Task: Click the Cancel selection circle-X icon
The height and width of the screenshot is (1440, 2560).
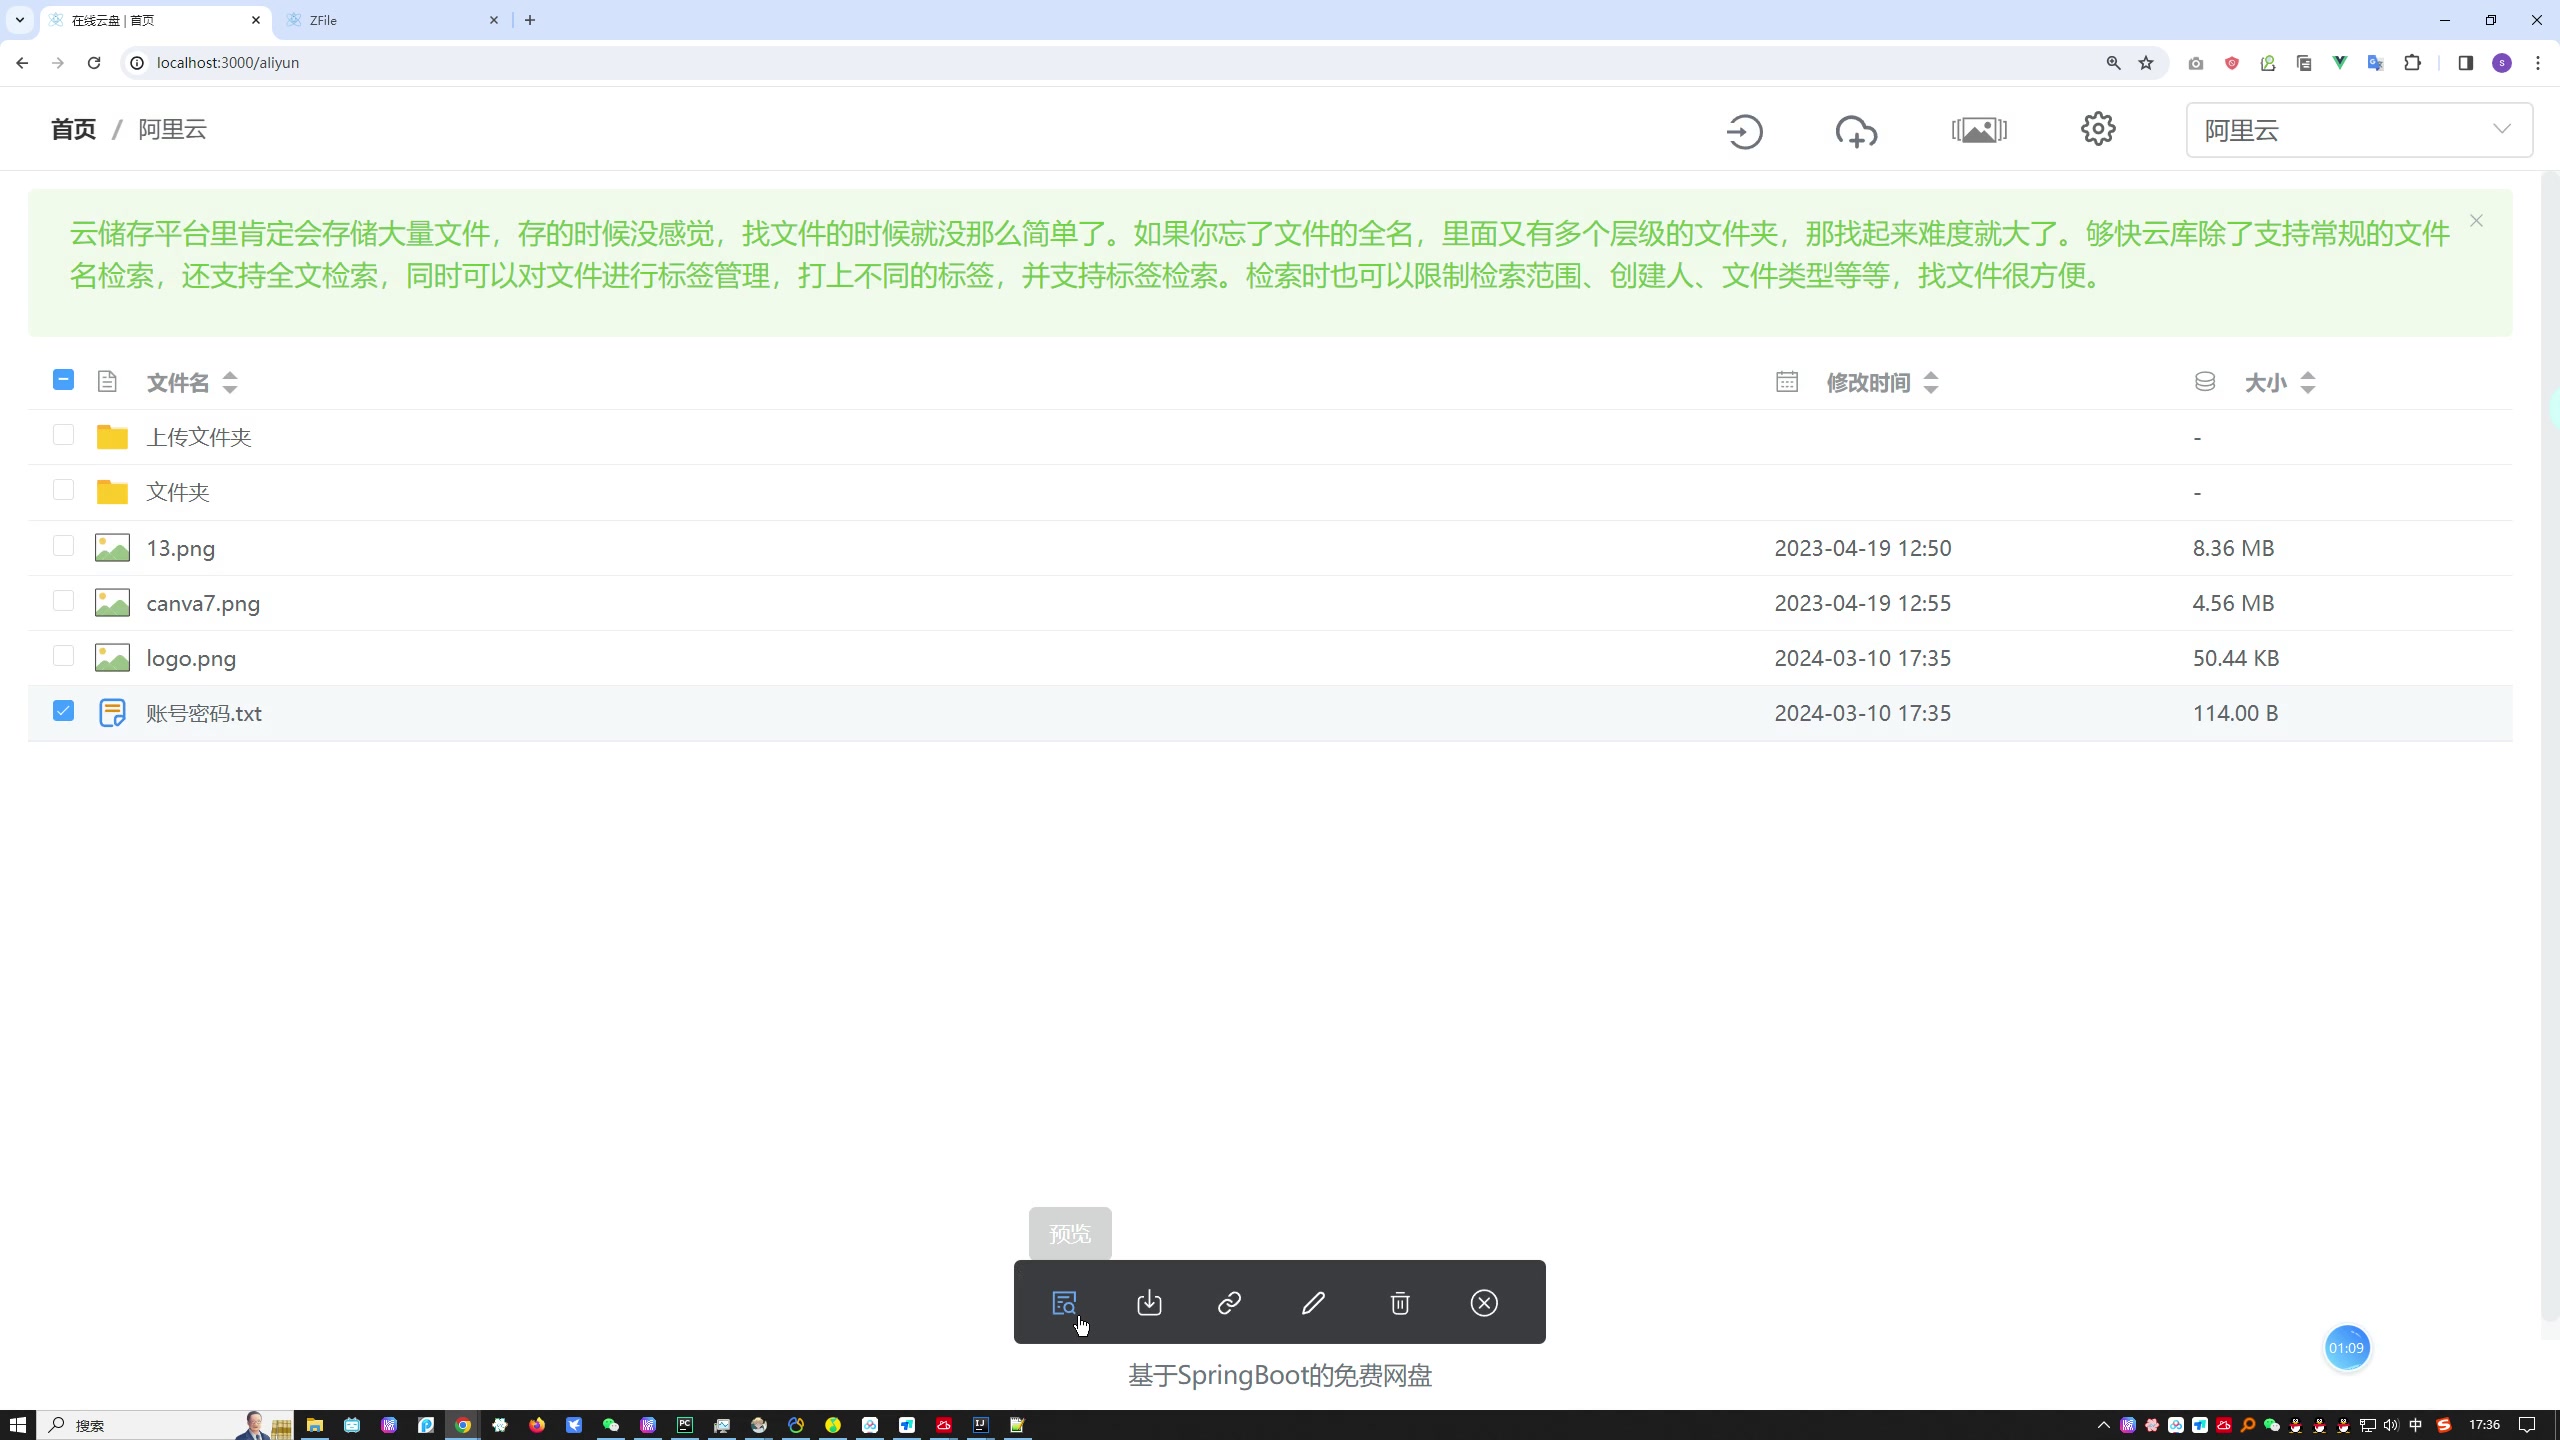Action: coord(1484,1303)
